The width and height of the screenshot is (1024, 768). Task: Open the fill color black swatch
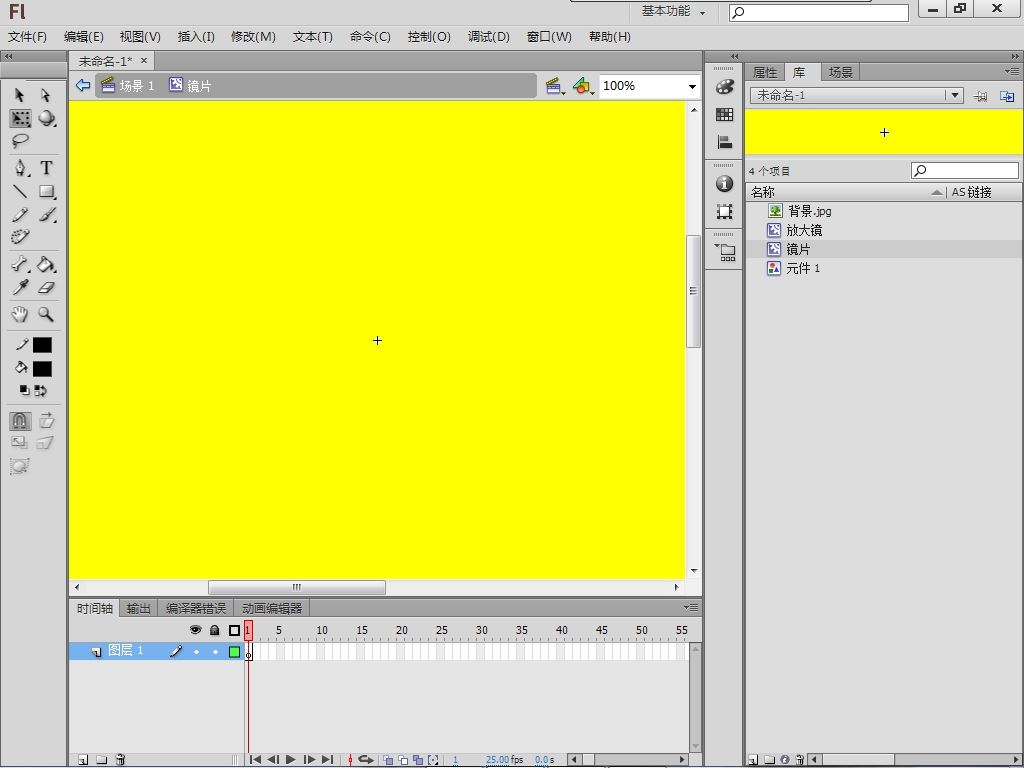tap(42, 369)
